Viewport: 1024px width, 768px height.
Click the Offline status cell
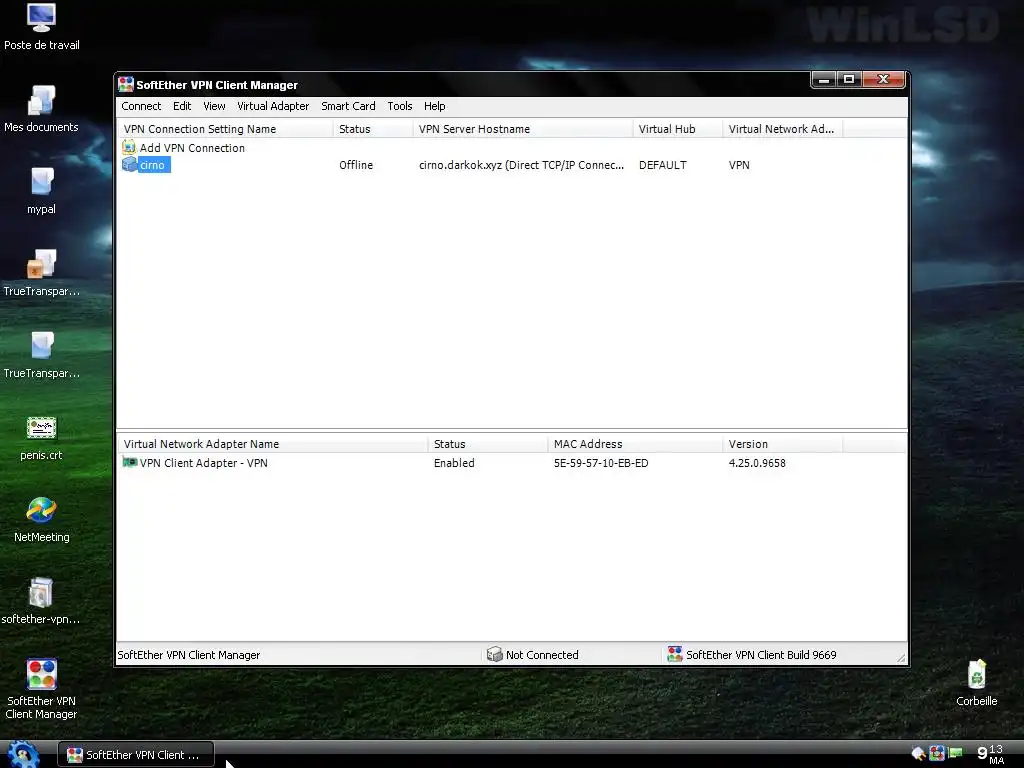click(x=356, y=165)
